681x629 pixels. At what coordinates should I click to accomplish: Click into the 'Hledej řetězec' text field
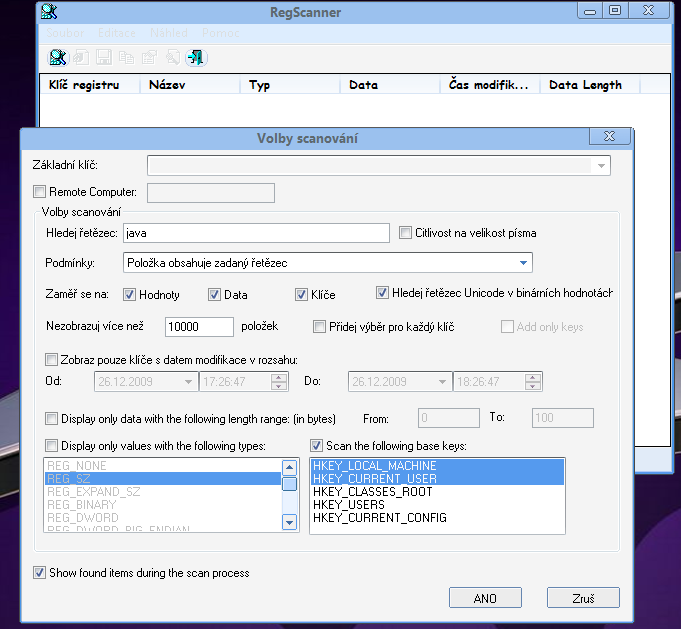pos(255,233)
